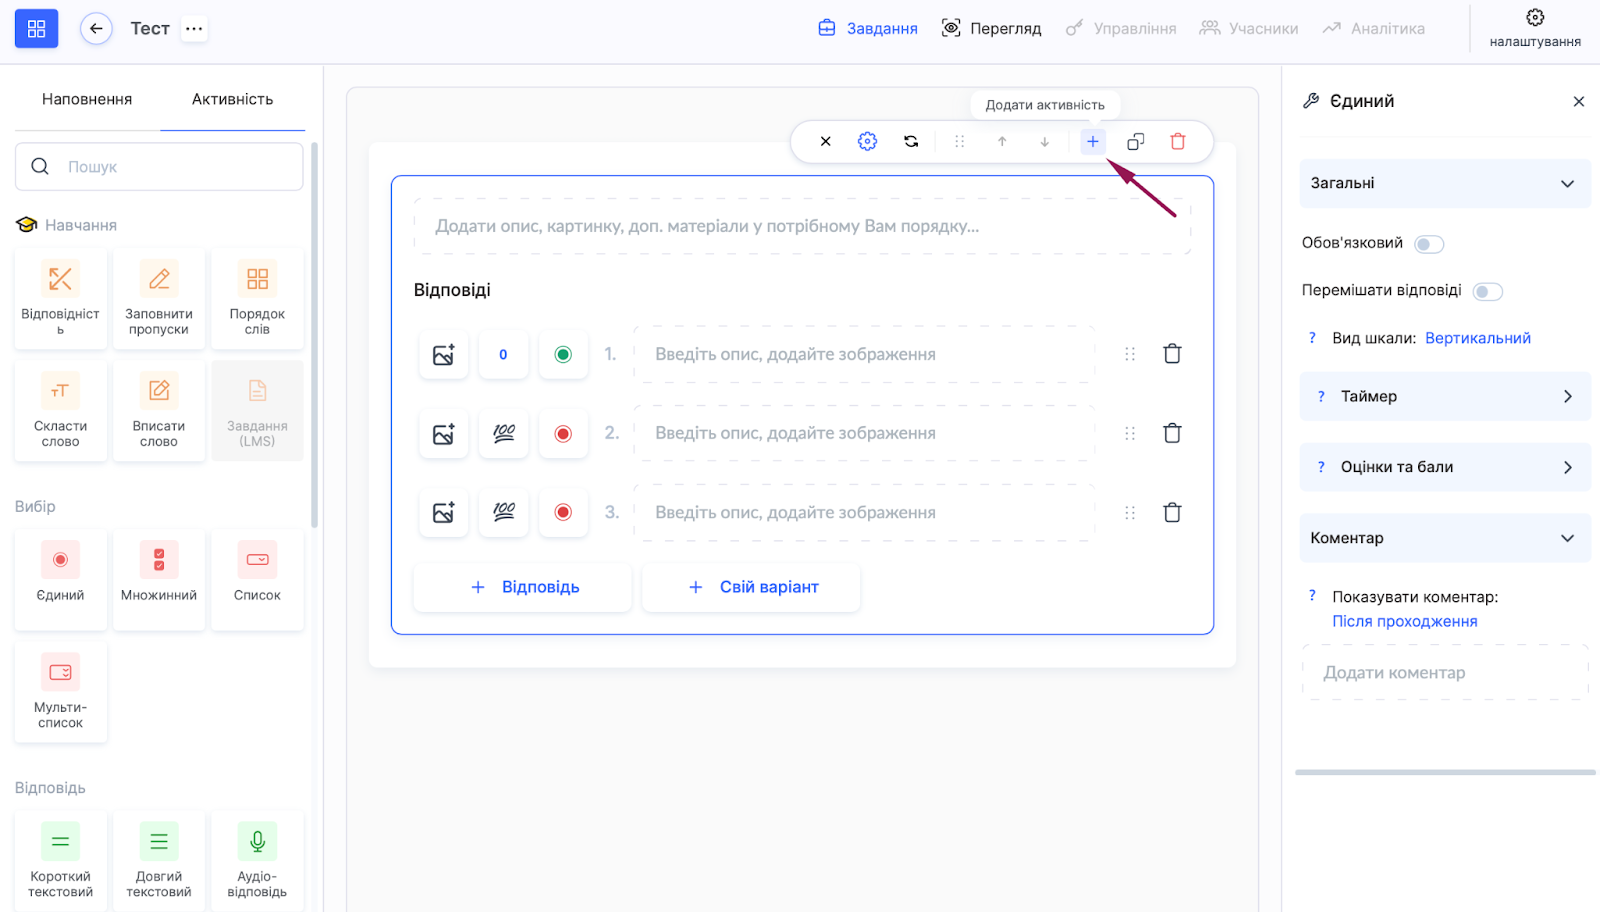Expand the Таймер settings
The image size is (1600, 912).
[x=1444, y=397]
